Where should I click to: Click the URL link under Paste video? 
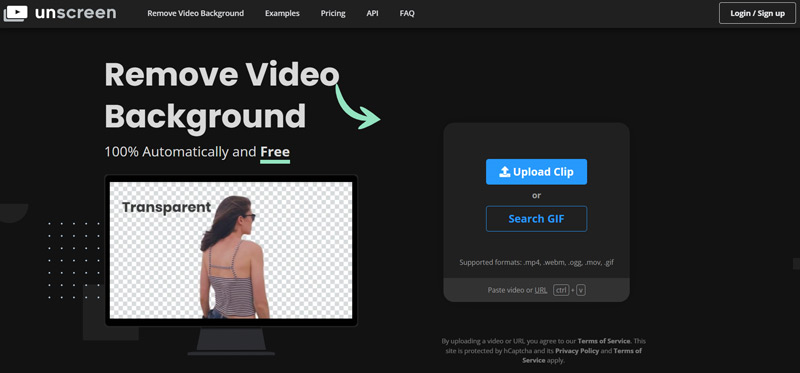541,290
